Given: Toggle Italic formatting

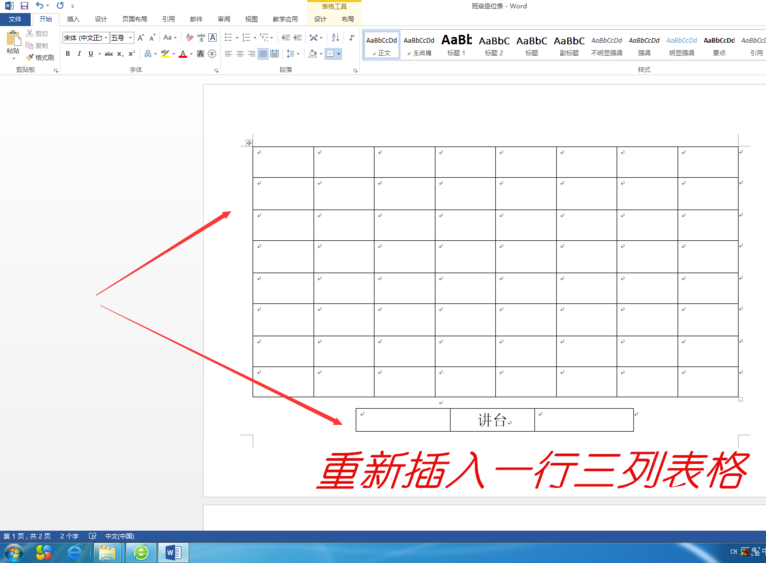Looking at the screenshot, I should coord(78,54).
